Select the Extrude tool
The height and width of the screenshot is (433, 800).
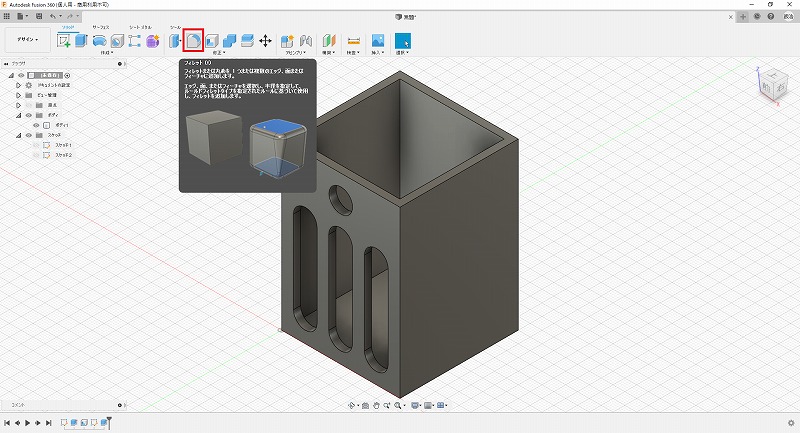[x=82, y=41]
